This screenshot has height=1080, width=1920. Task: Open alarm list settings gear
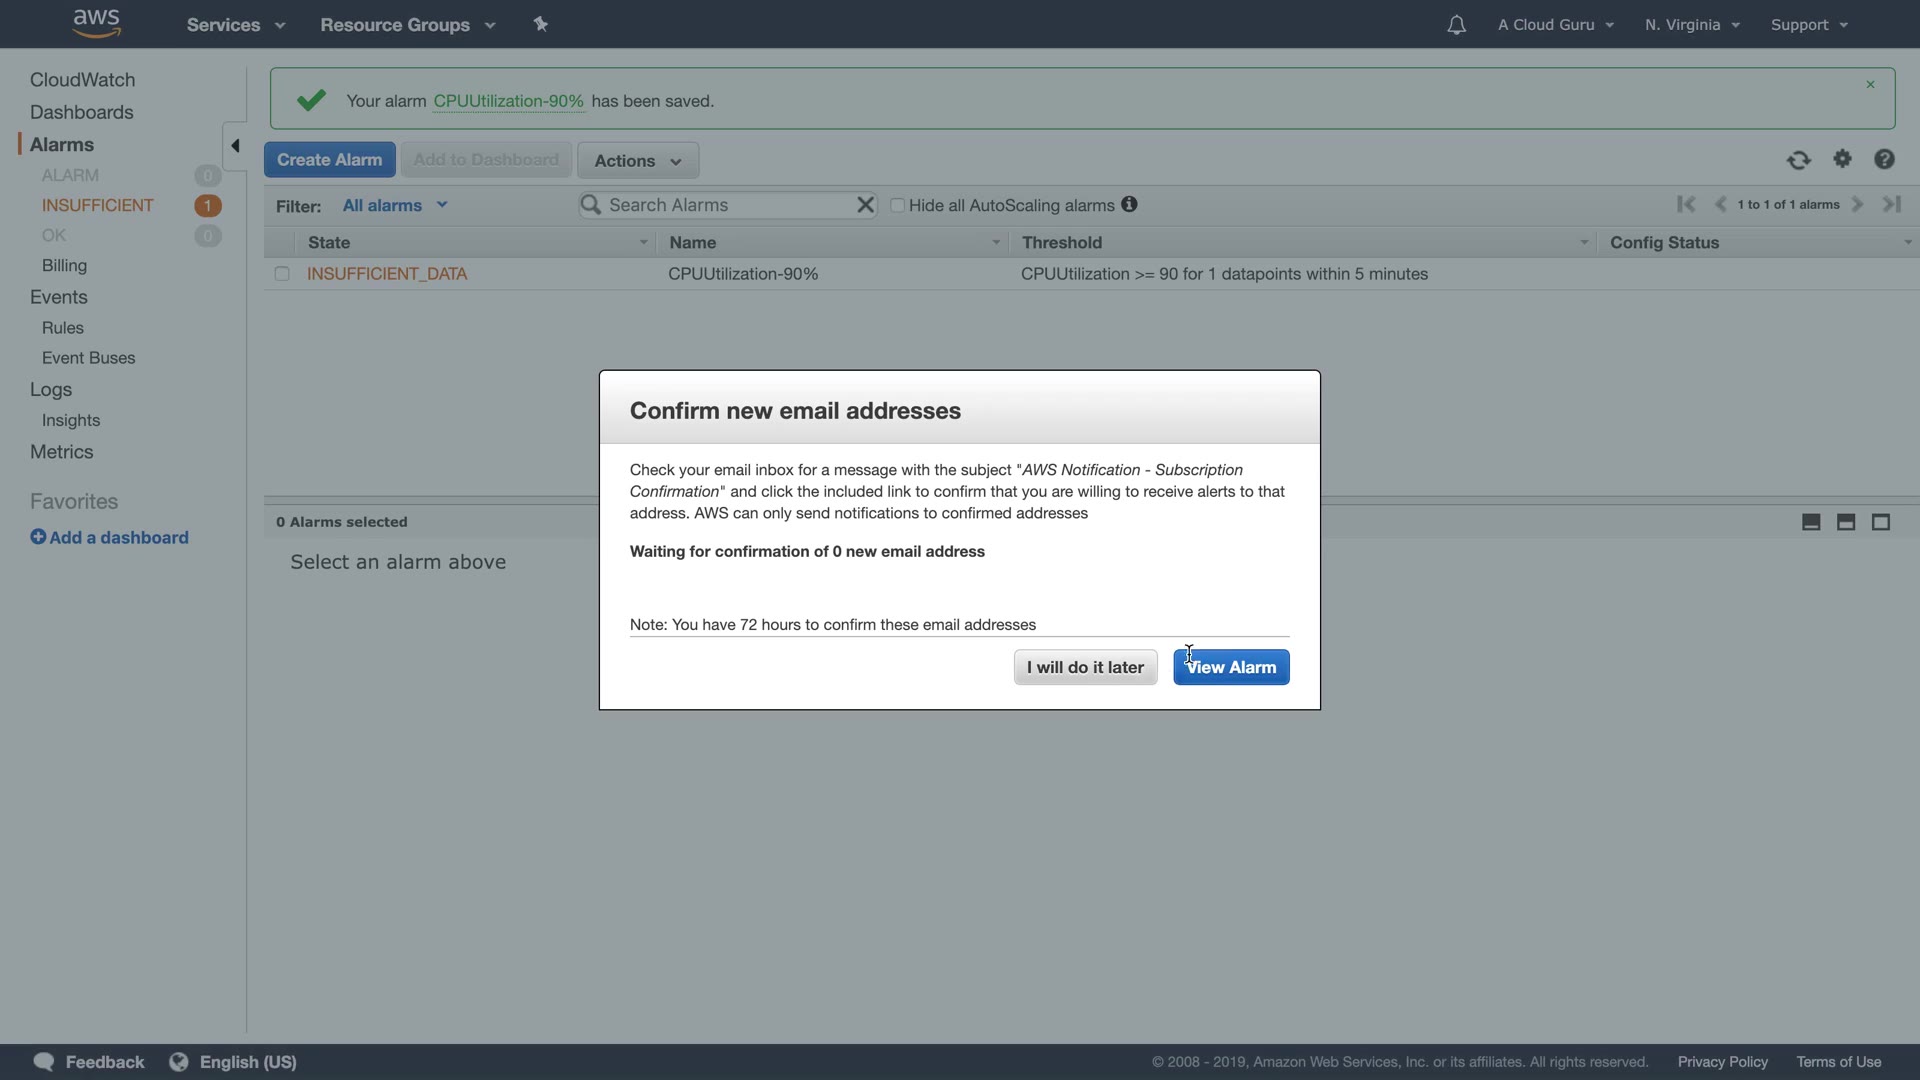1842,159
